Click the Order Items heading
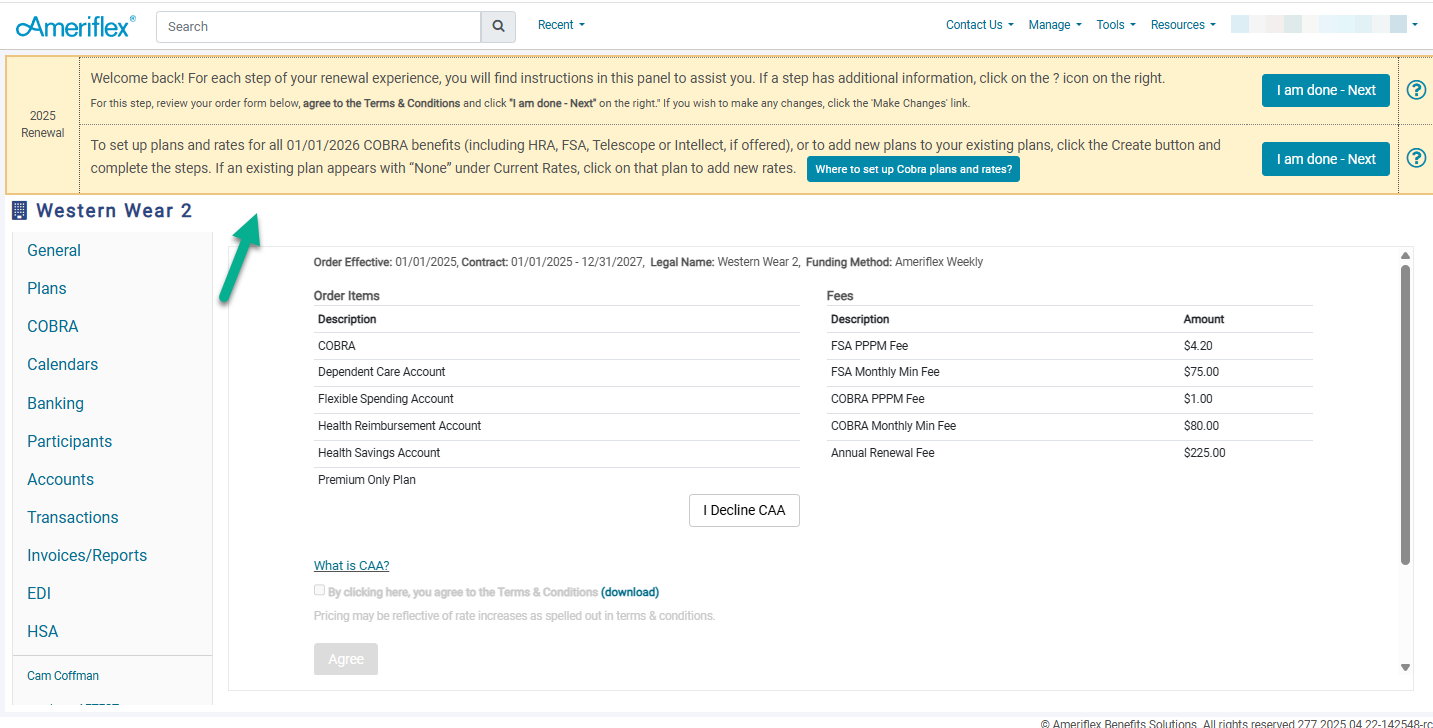The height and width of the screenshot is (728, 1433). click(x=347, y=296)
